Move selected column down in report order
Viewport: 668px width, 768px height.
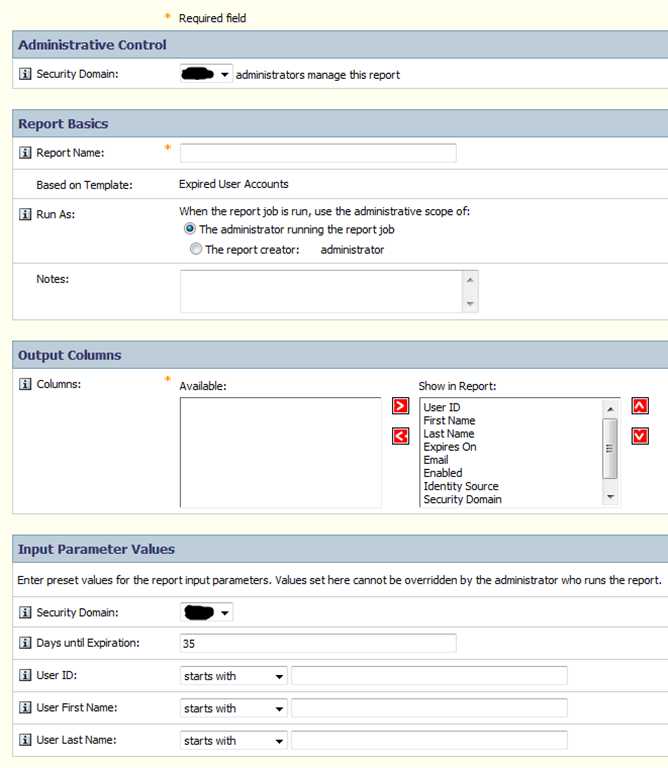point(640,436)
